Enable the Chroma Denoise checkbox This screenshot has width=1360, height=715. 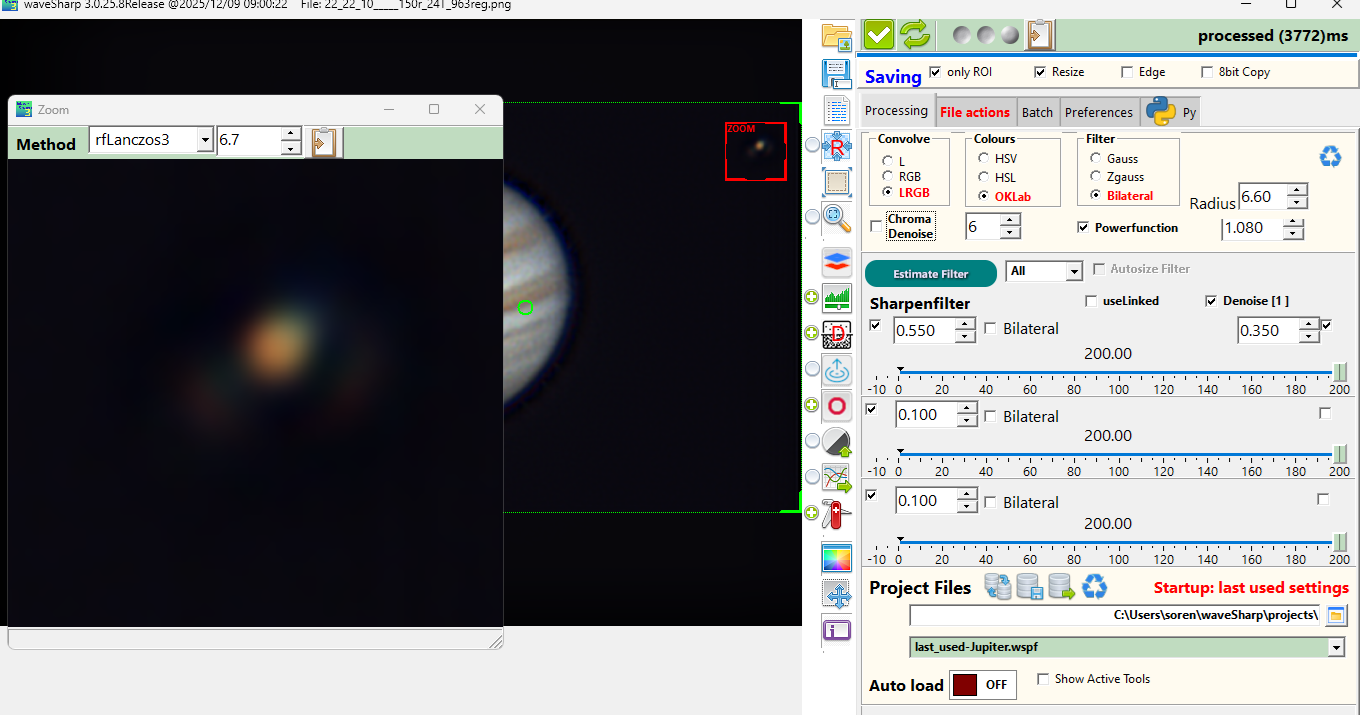click(x=877, y=227)
